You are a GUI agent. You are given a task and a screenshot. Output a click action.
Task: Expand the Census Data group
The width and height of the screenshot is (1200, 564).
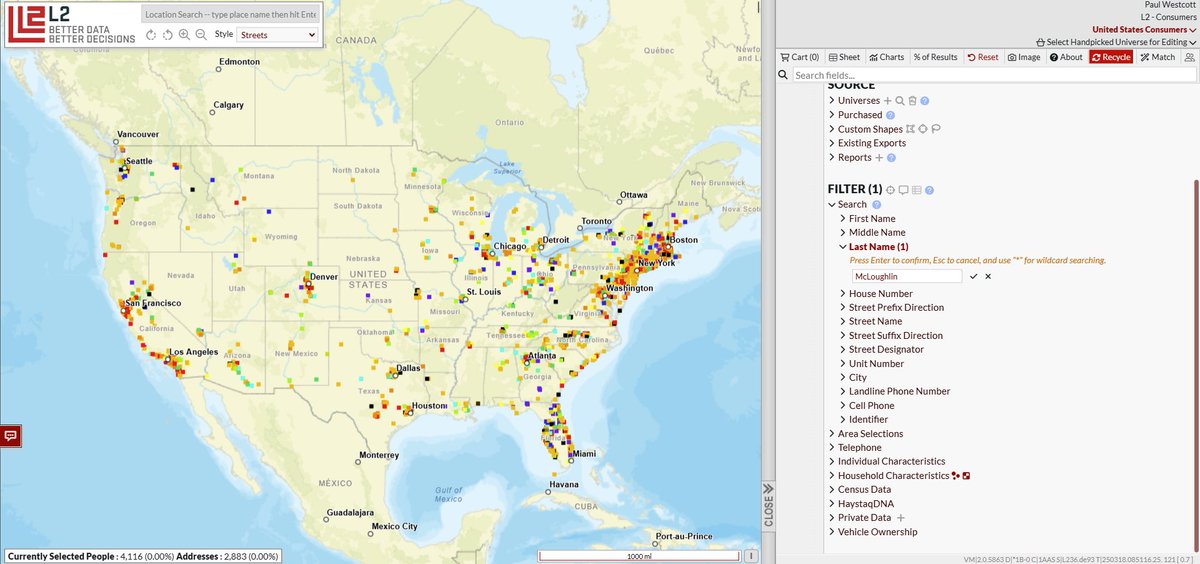point(832,490)
